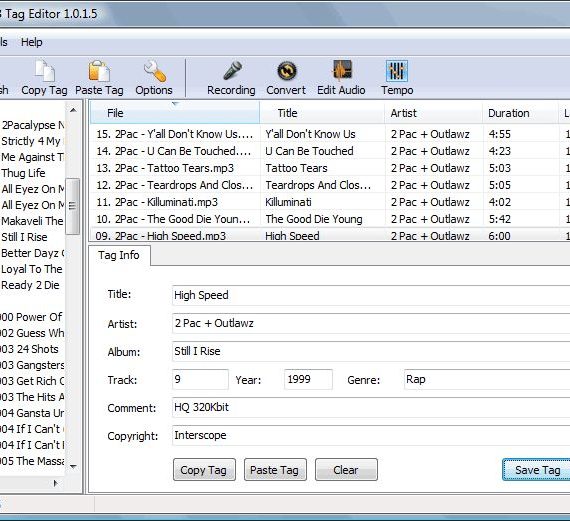Click the Copy Tag toolbar icon
This screenshot has width=570, height=521.
click(44, 71)
